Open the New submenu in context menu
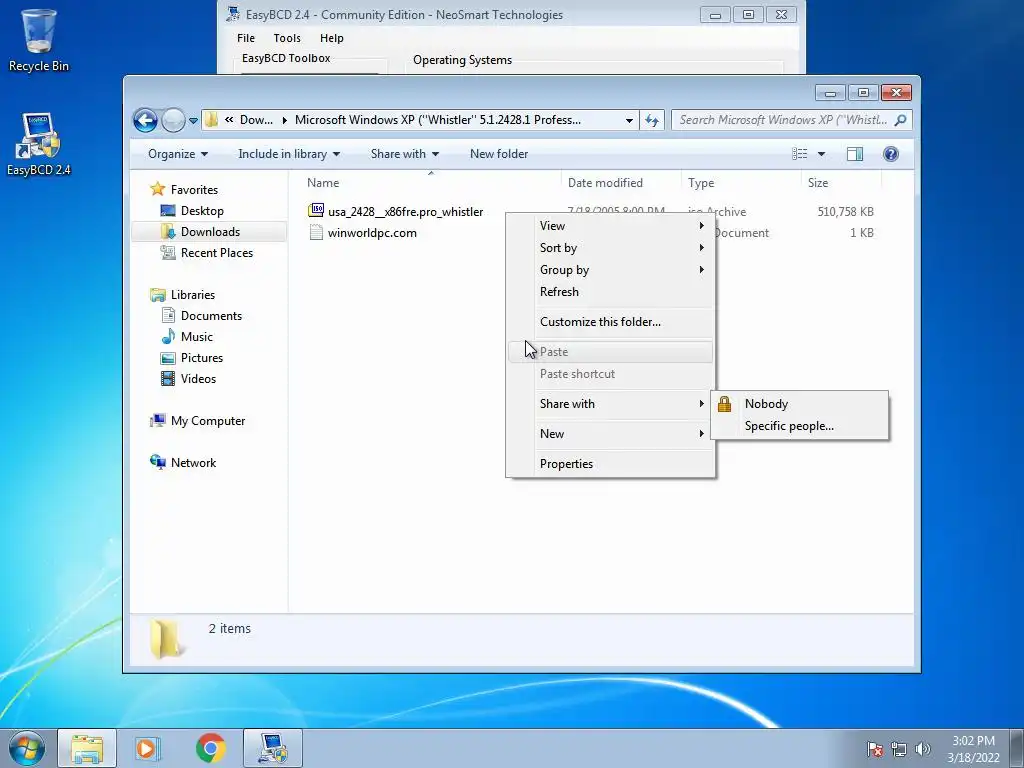Screen dimensions: 1024x768 [x=610, y=434]
